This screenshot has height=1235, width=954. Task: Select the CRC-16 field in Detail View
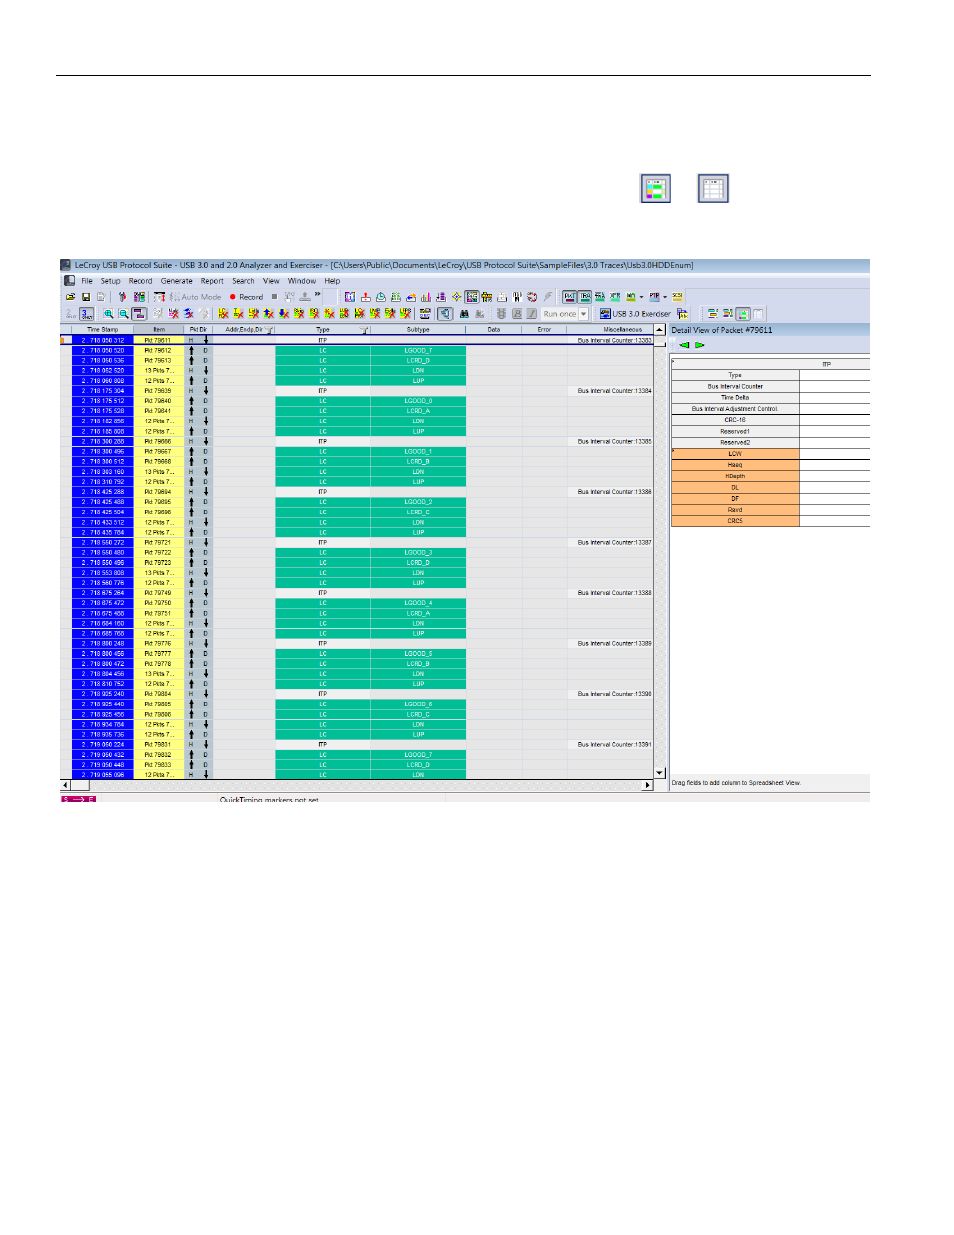click(x=735, y=420)
